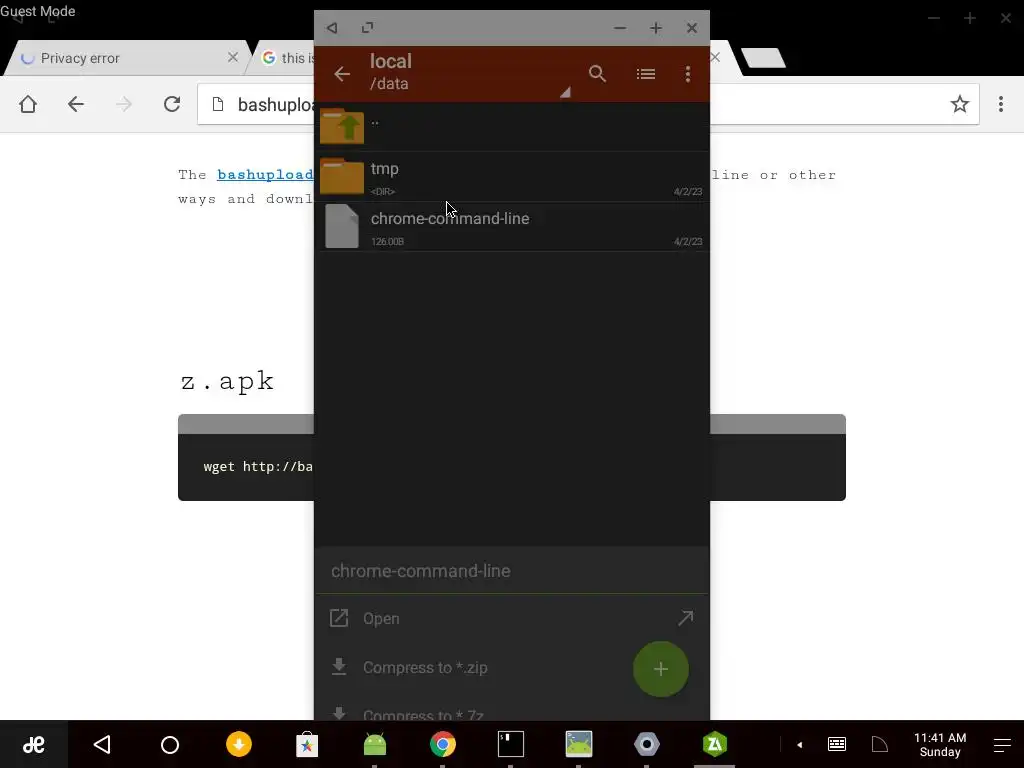
Task: Open Chrome from the taskbar
Action: click(x=443, y=744)
